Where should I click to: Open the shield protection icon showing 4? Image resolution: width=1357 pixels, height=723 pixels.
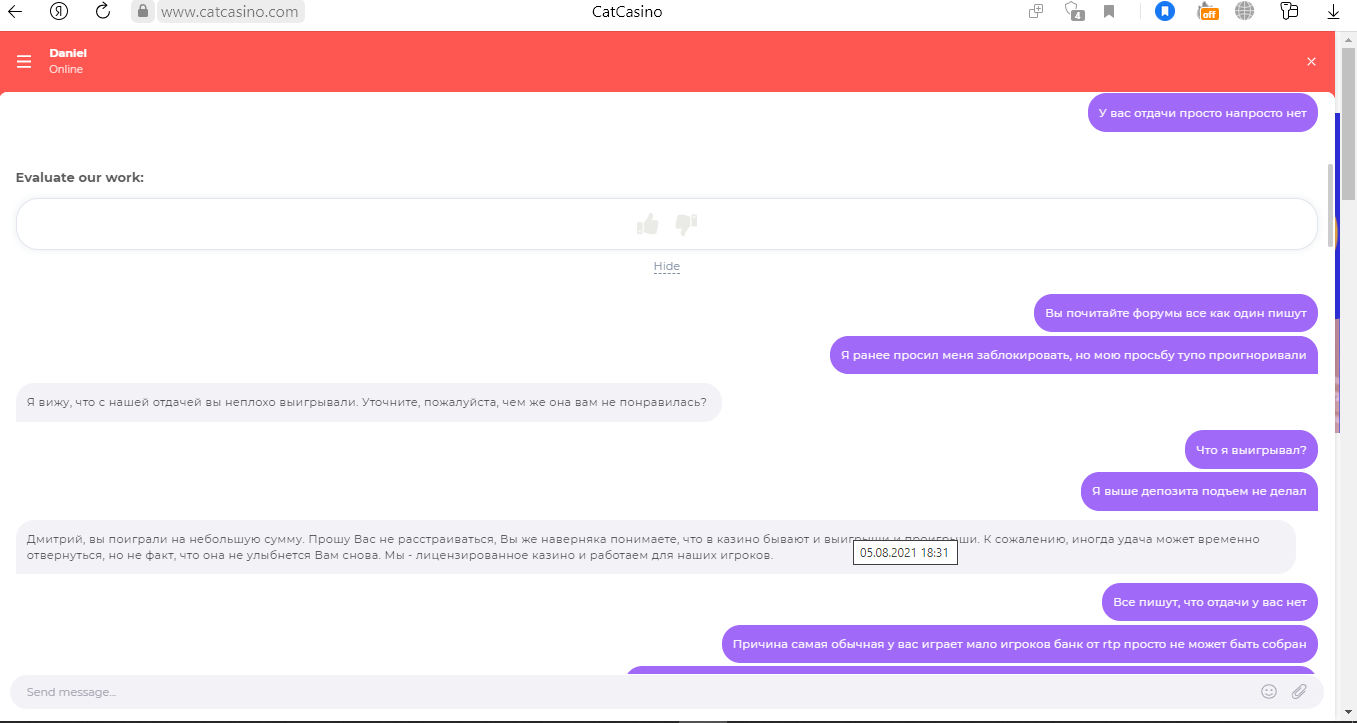coord(1075,12)
